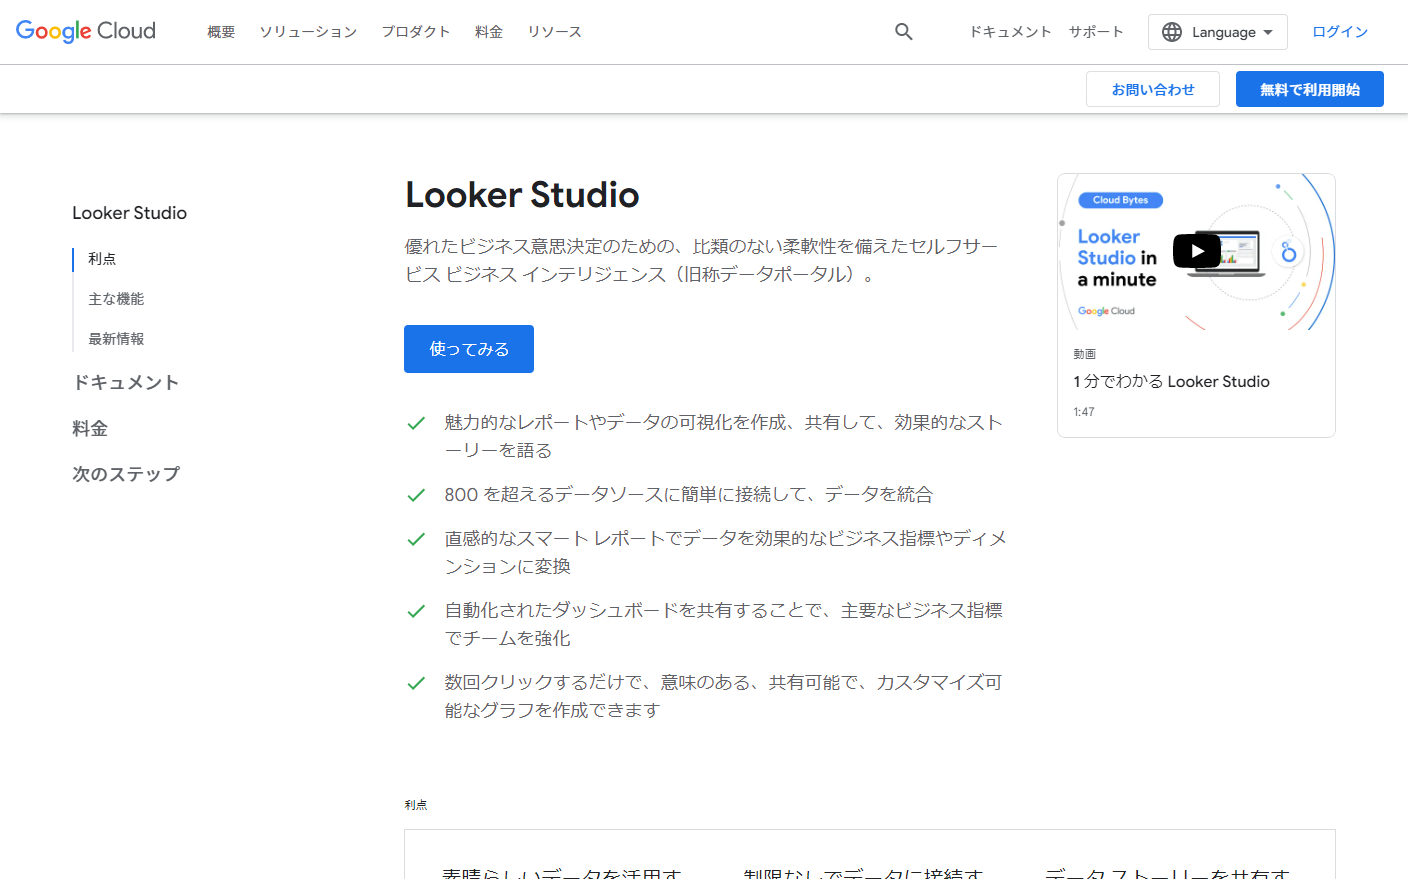Play the Looker Studio video
Image resolution: width=1408 pixels, height=879 pixels.
point(1196,251)
